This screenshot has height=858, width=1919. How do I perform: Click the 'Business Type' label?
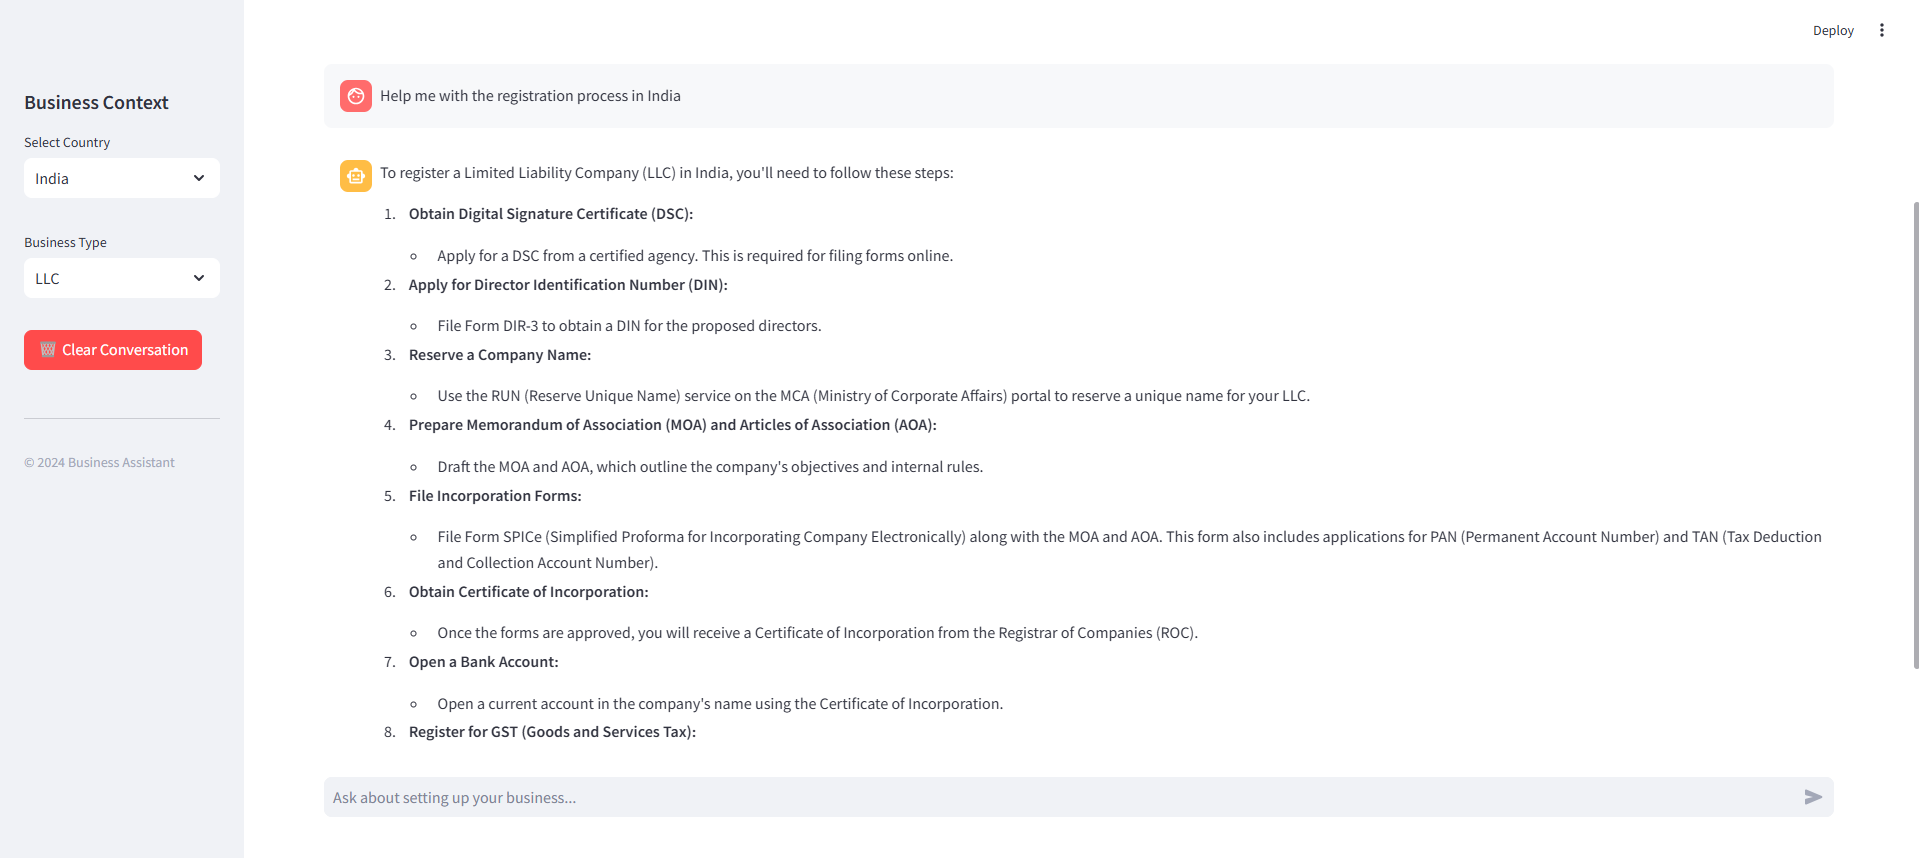[65, 243]
